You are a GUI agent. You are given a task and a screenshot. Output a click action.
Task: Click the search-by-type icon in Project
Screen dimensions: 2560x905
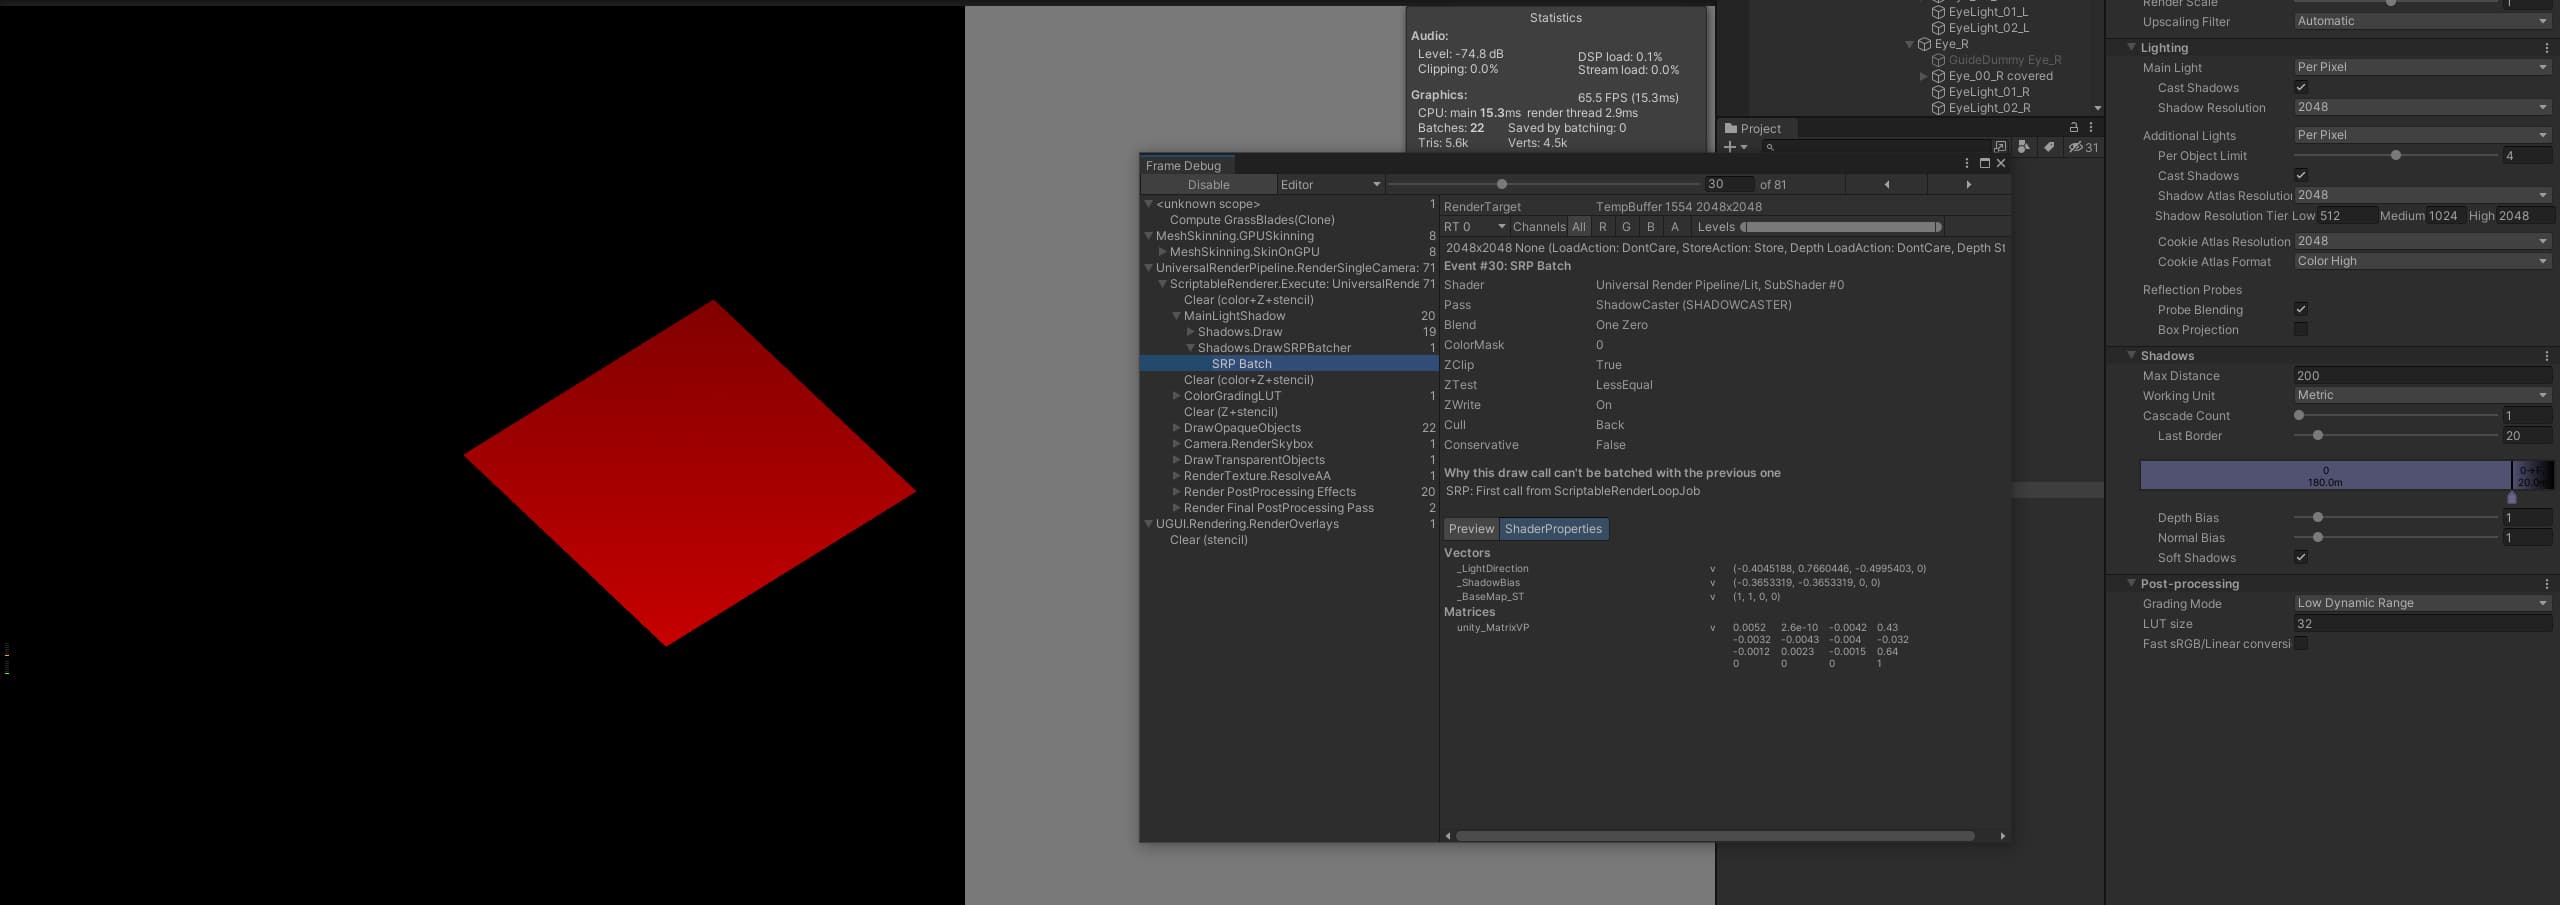pos(2023,147)
